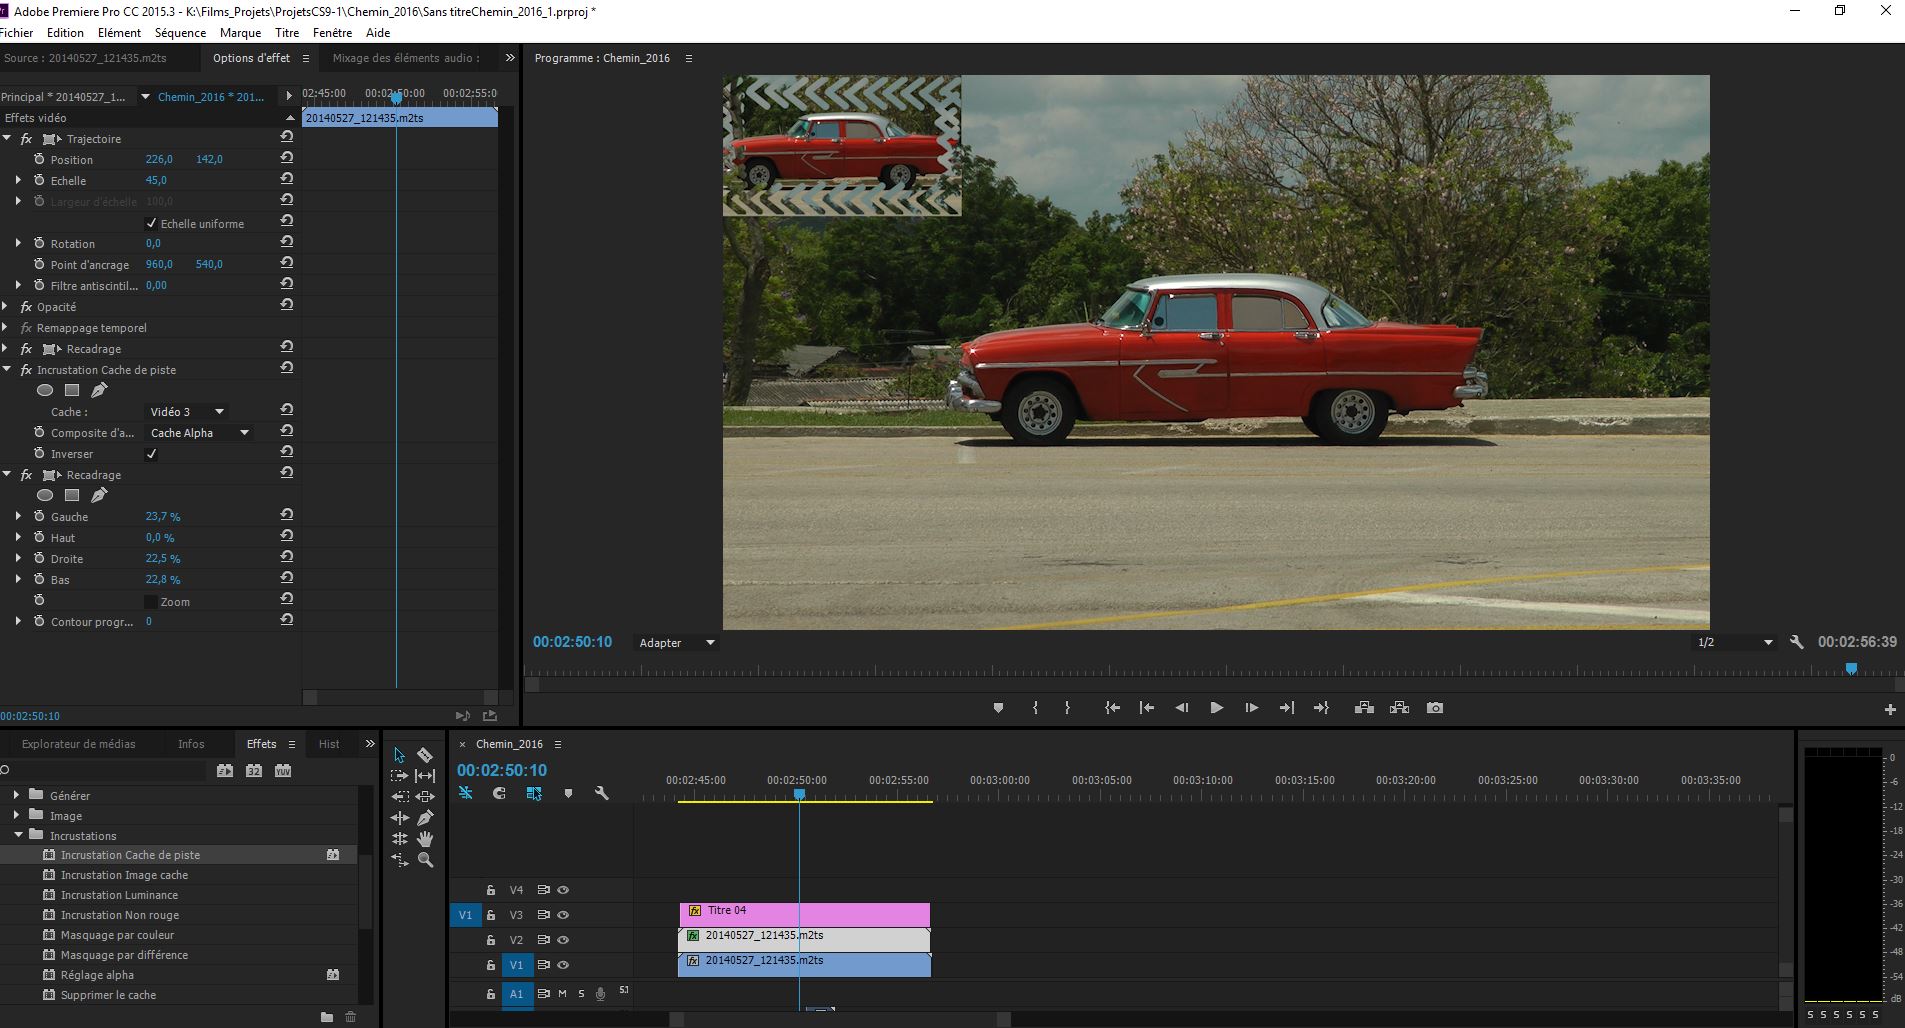Switch to the Explorateur de médias tab

click(x=78, y=744)
